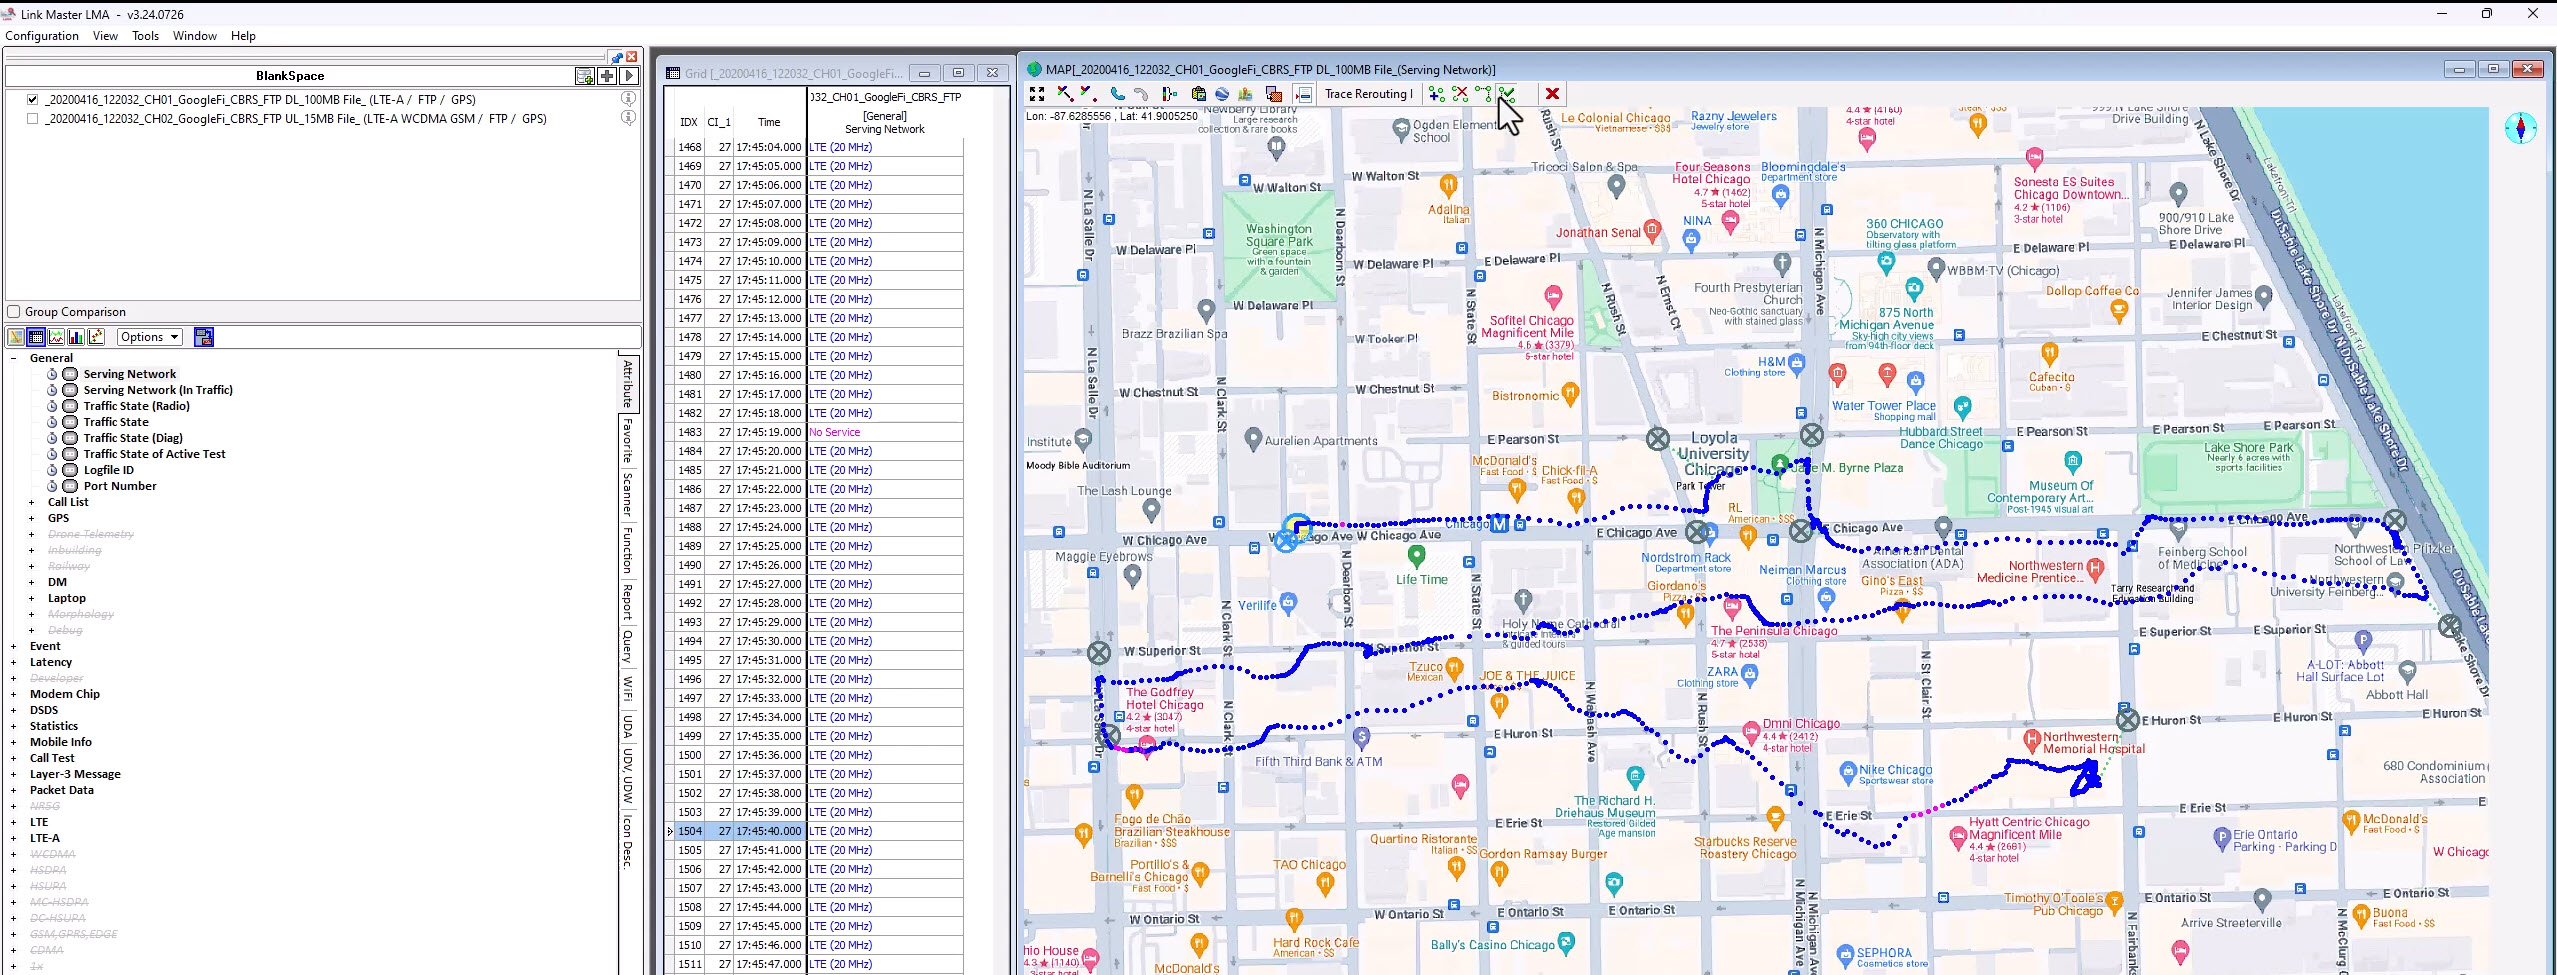Image resolution: width=2557 pixels, height=975 pixels.
Task: Click the clipboard copy map icon
Action: (x=1198, y=94)
